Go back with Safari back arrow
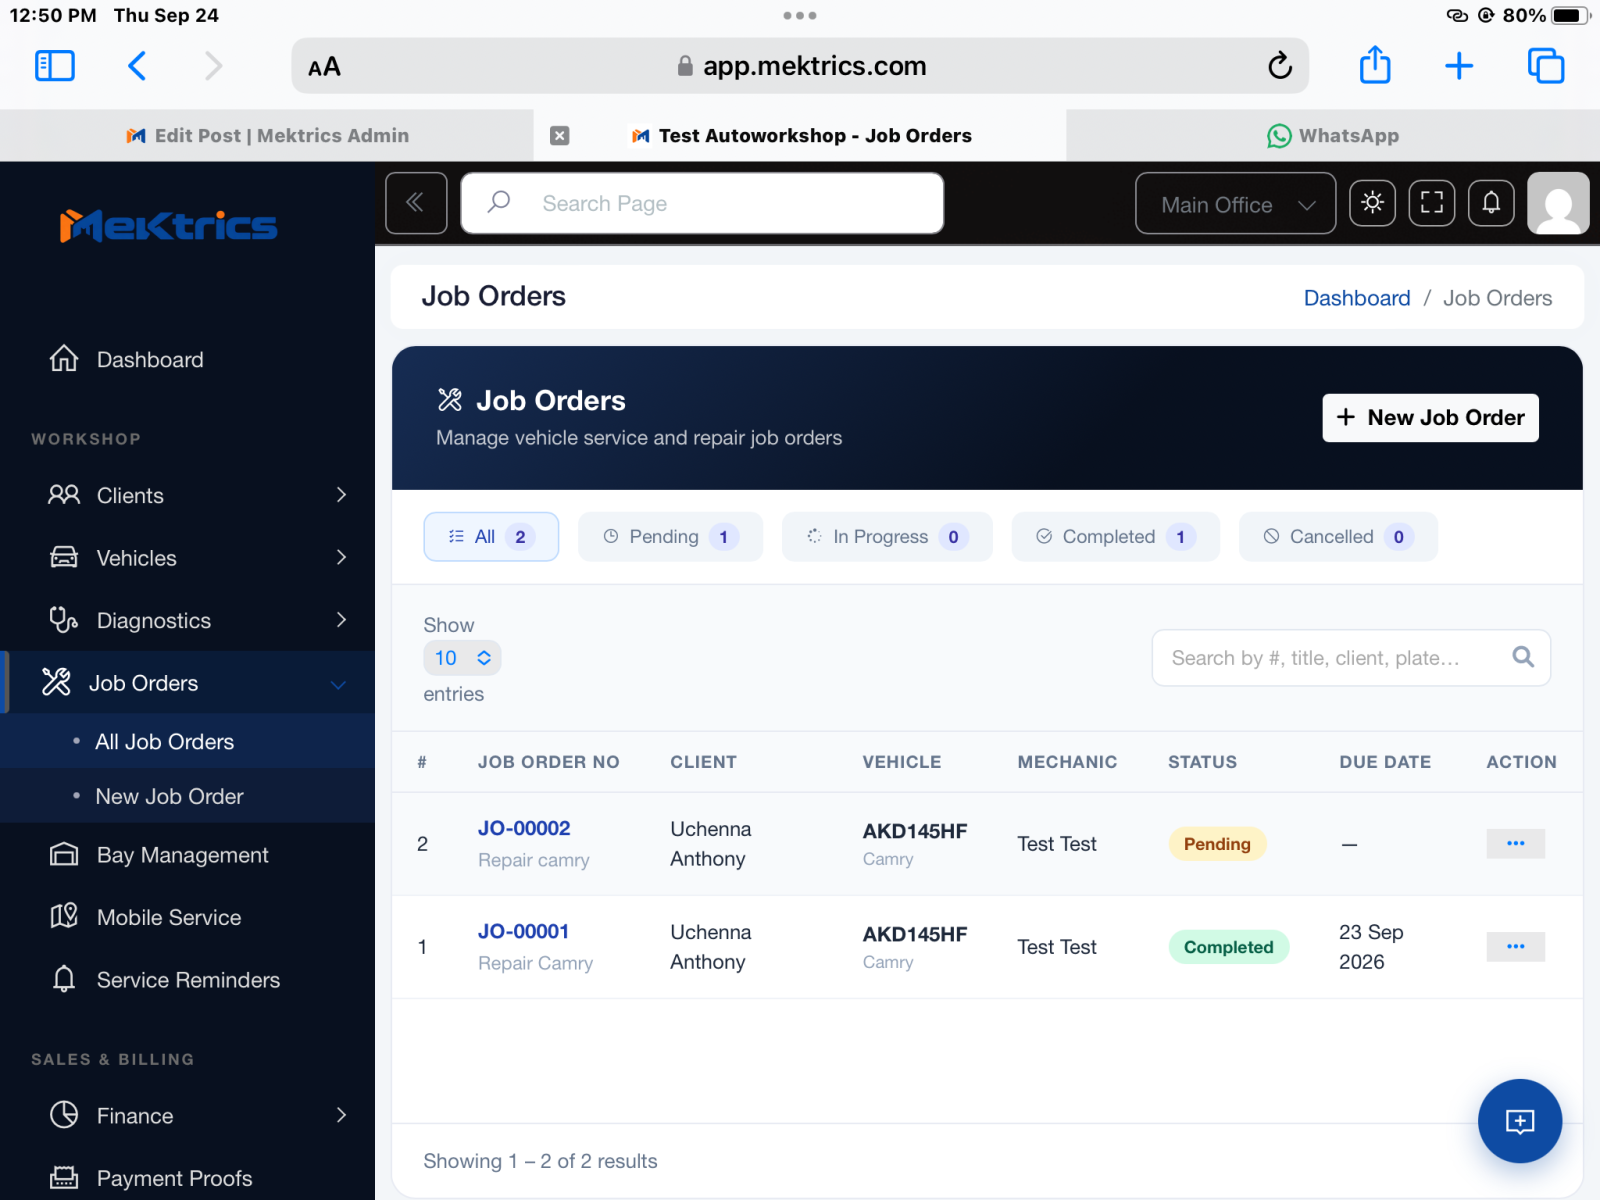The height and width of the screenshot is (1200, 1600). (137, 66)
